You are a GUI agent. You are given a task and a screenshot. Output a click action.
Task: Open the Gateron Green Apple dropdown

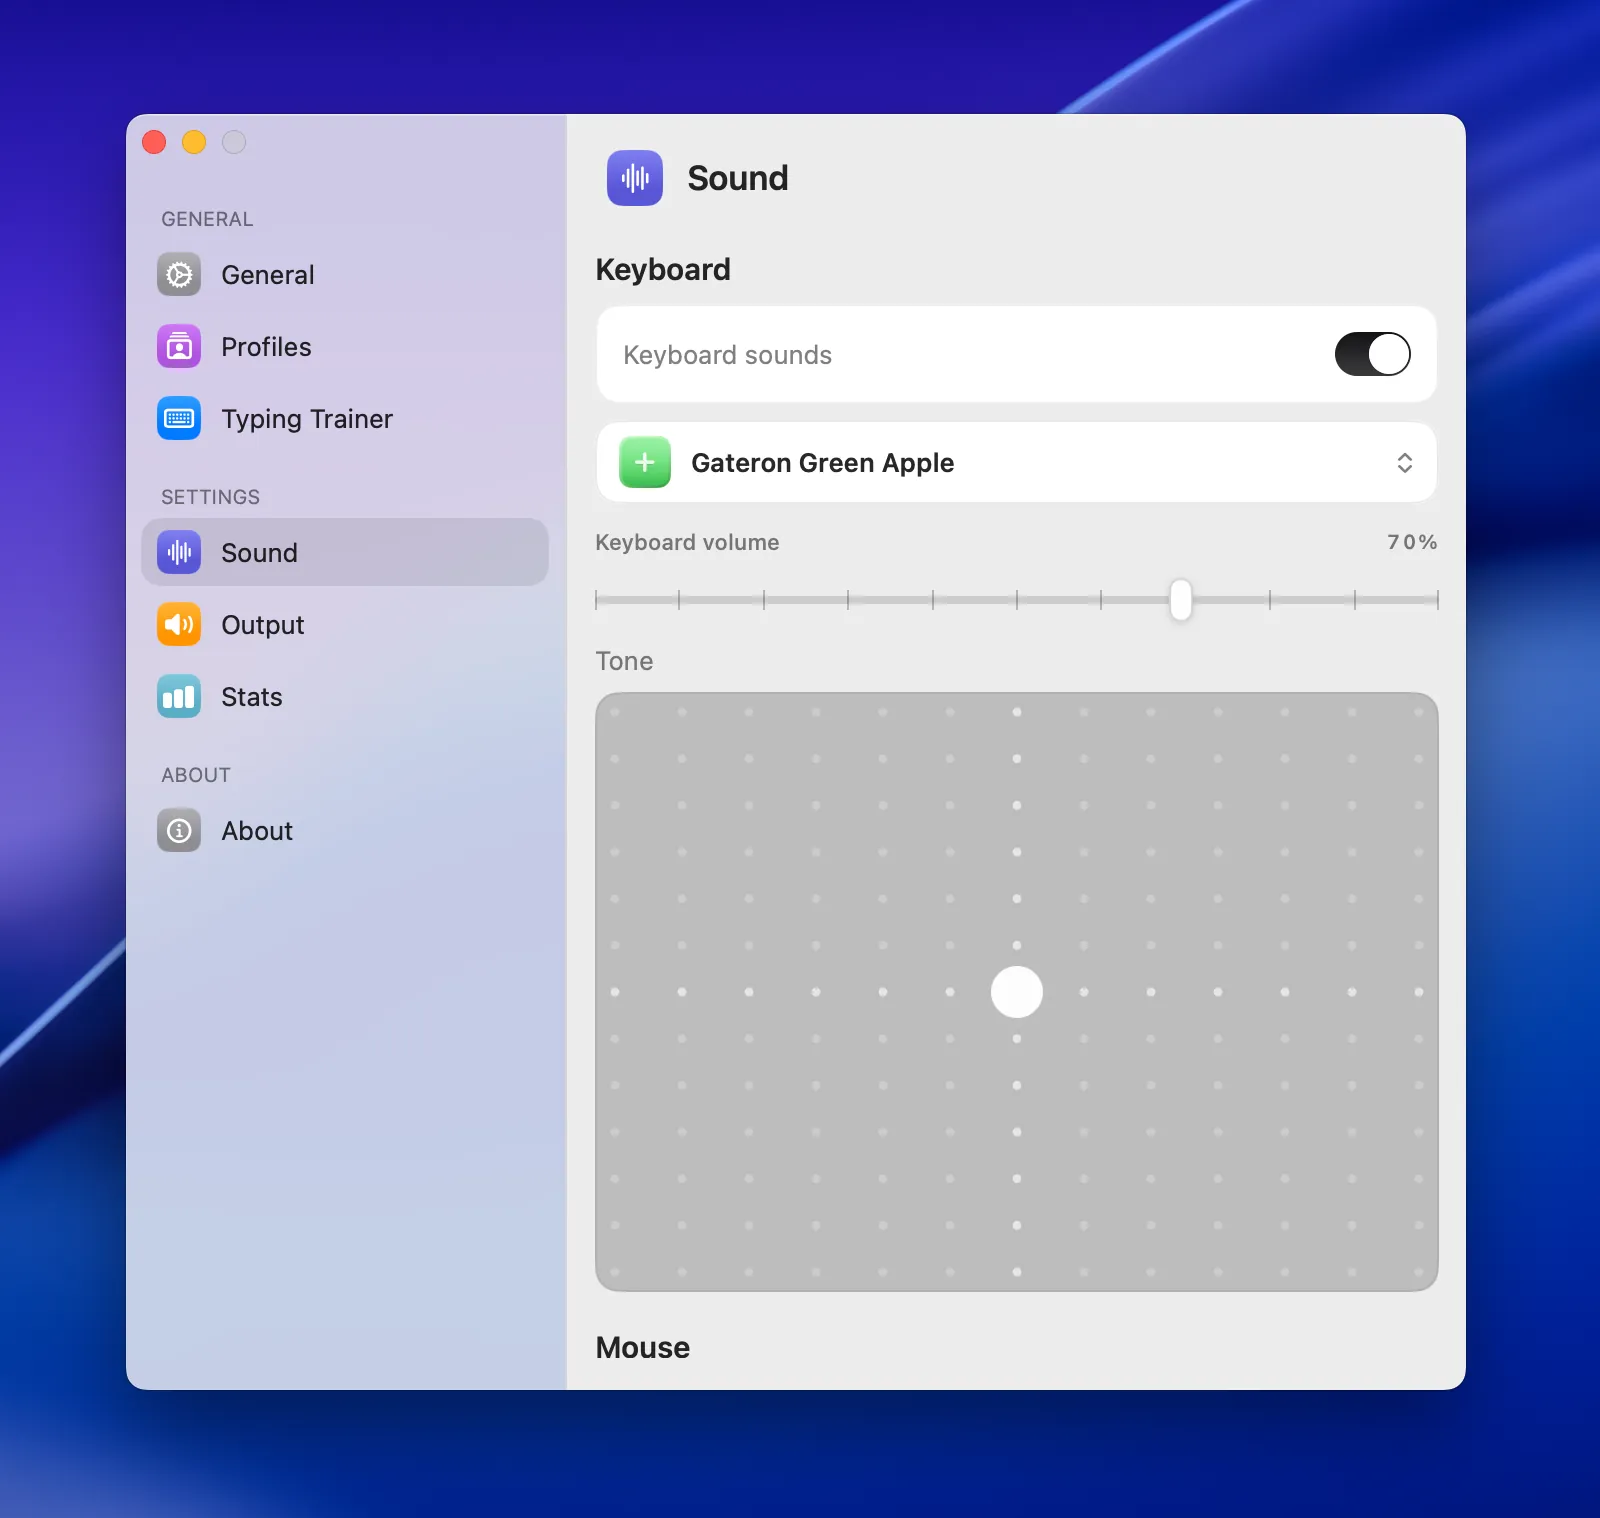1016,462
